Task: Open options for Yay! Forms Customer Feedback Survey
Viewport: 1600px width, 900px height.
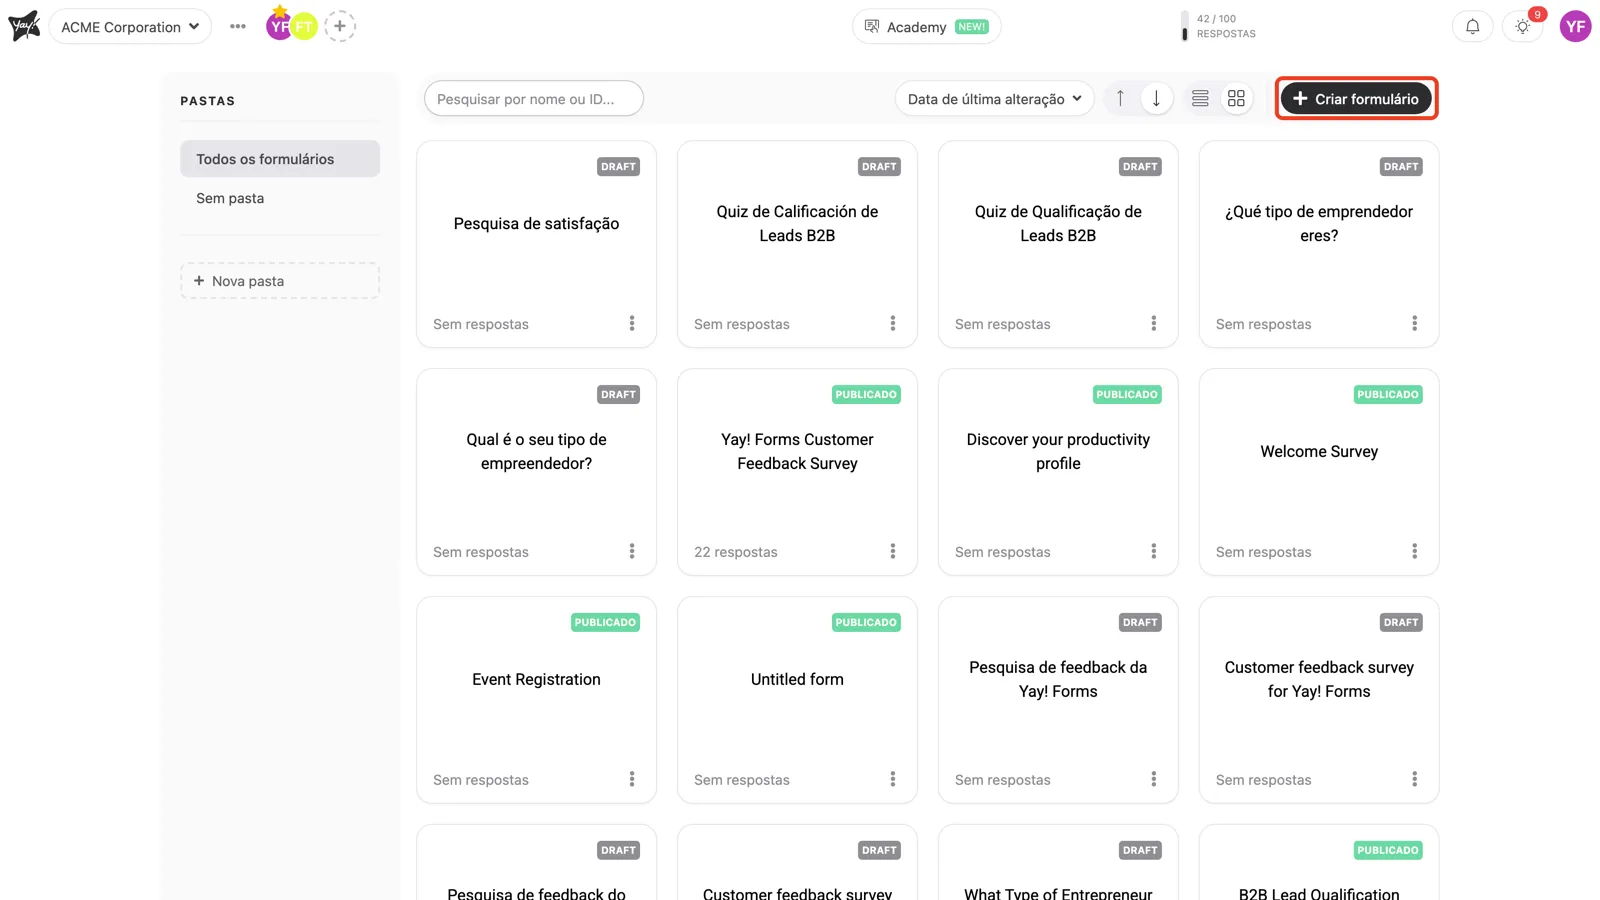Action: 893,551
